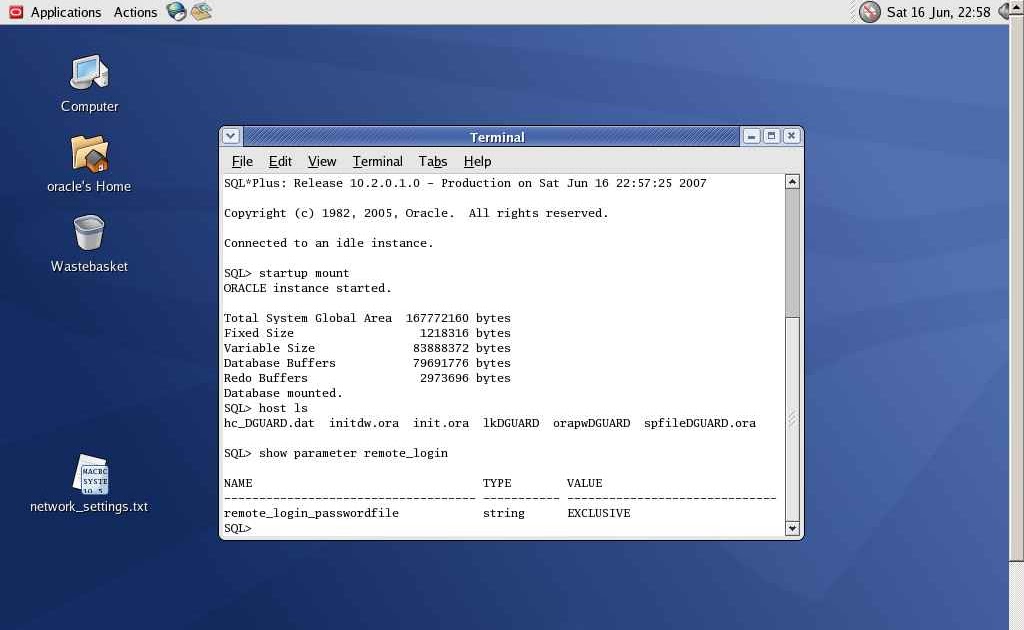Click the 'Database mounted.' line

tap(283, 393)
